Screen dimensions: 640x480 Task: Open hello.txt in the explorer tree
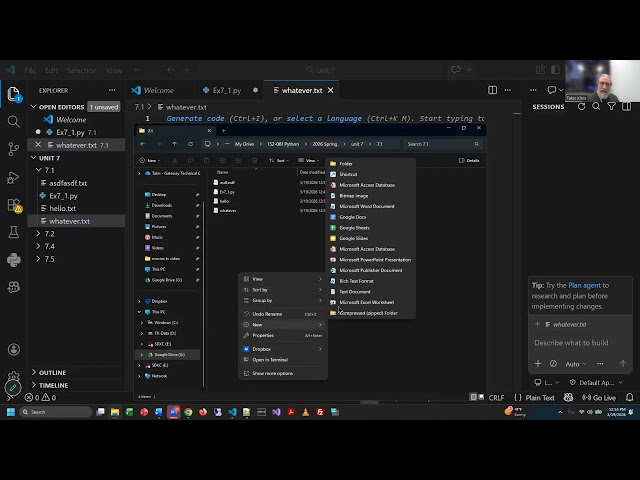pyautogui.click(x=62, y=209)
